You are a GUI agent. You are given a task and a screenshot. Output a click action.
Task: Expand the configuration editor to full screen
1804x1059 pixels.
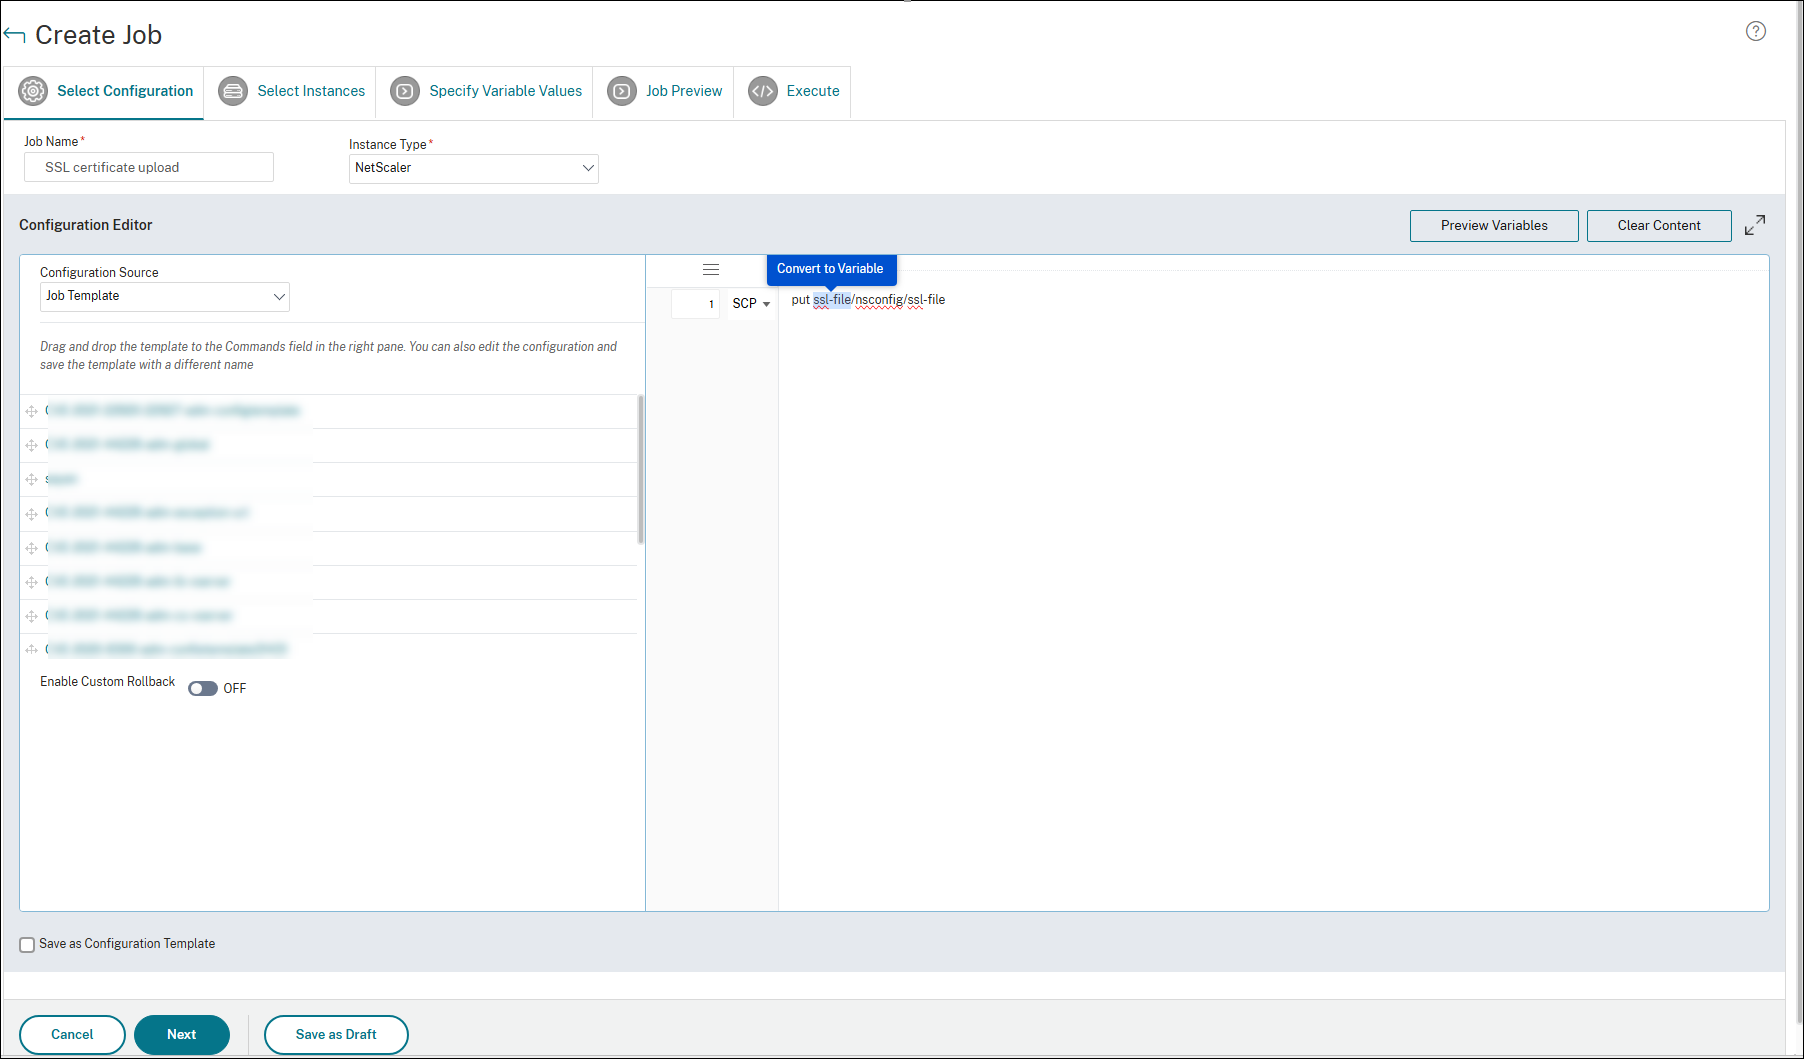1755,225
